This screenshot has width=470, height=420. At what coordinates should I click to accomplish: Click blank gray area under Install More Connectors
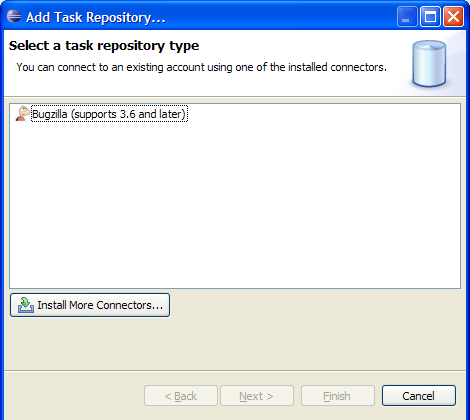tap(235, 343)
